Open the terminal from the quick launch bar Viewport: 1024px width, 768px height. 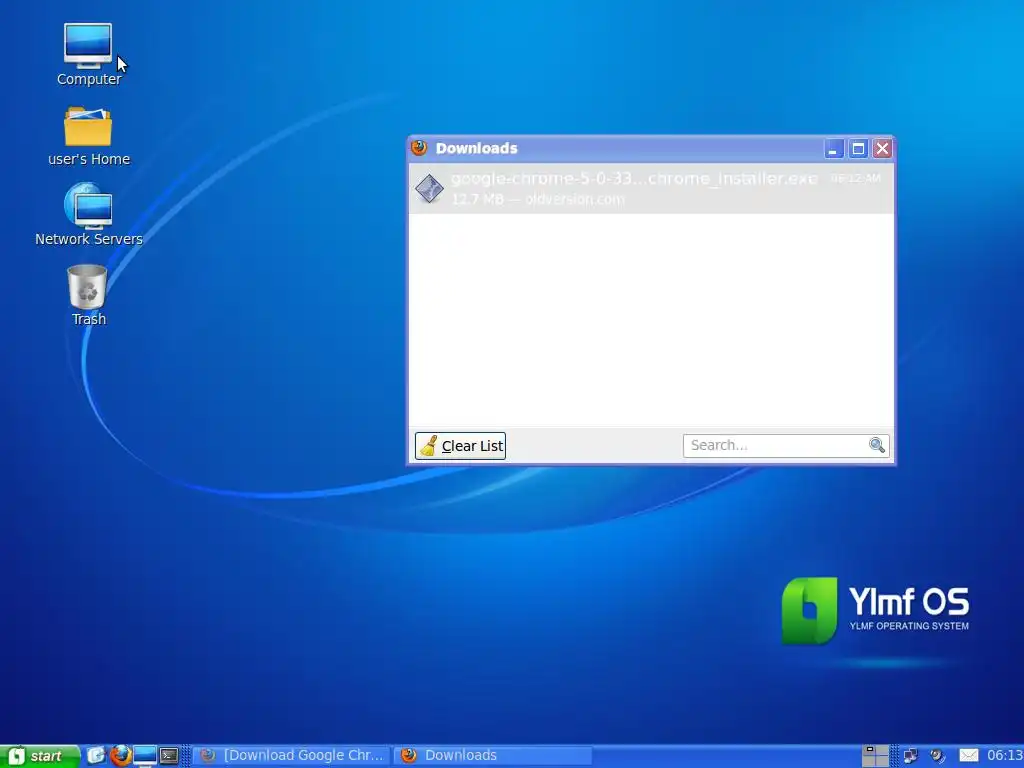point(169,756)
